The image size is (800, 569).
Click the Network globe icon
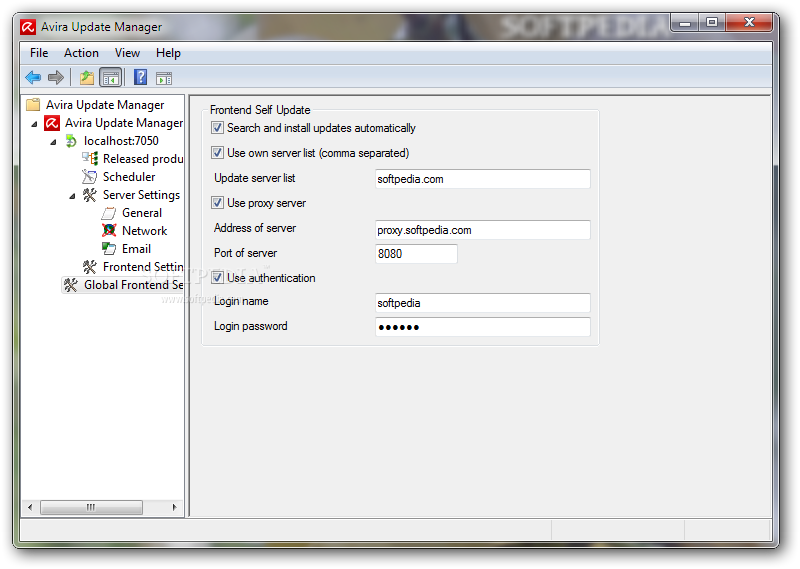point(109,231)
